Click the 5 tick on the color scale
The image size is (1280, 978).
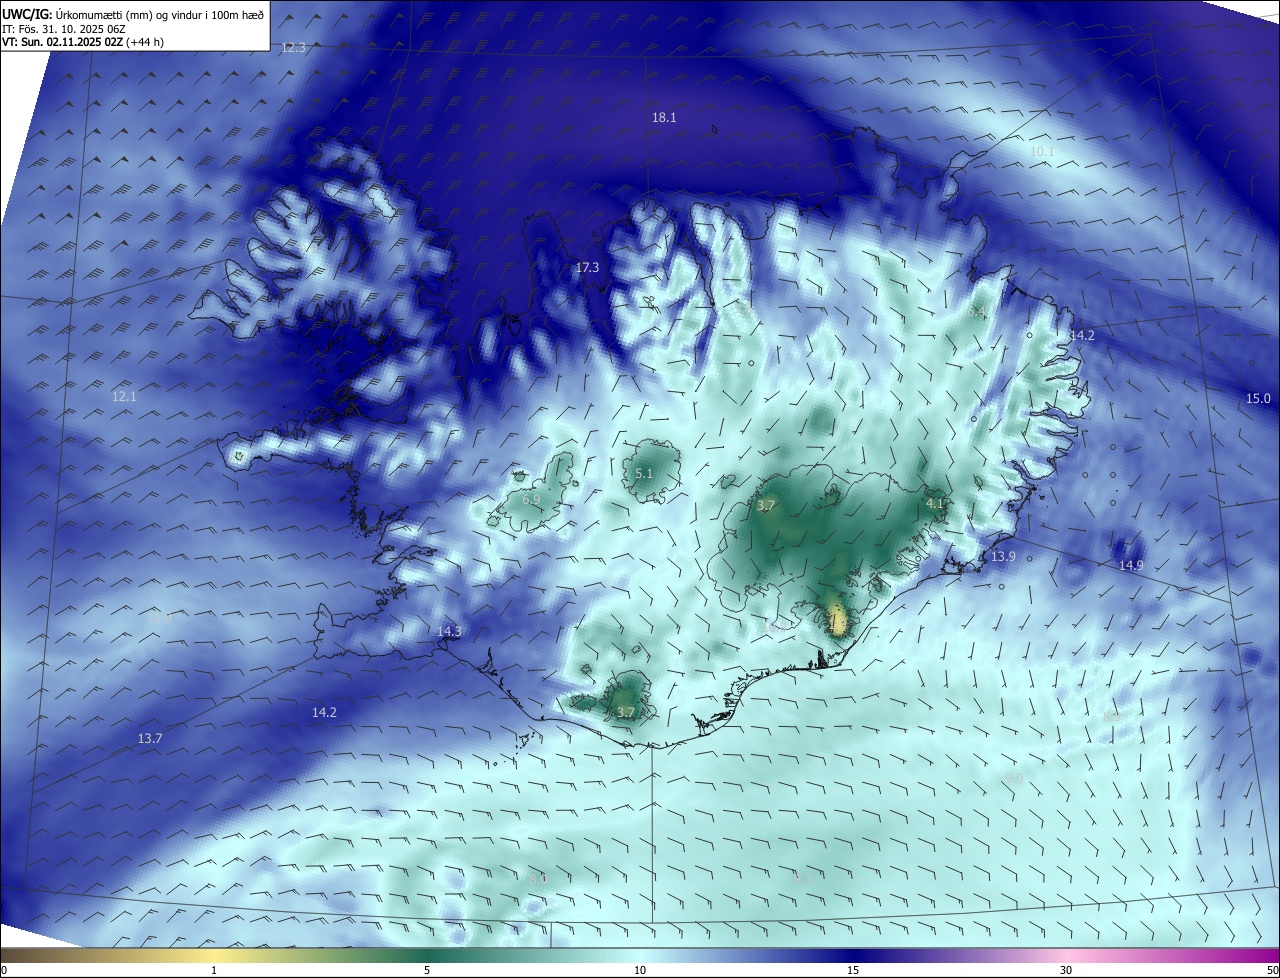pyautogui.click(x=427, y=970)
